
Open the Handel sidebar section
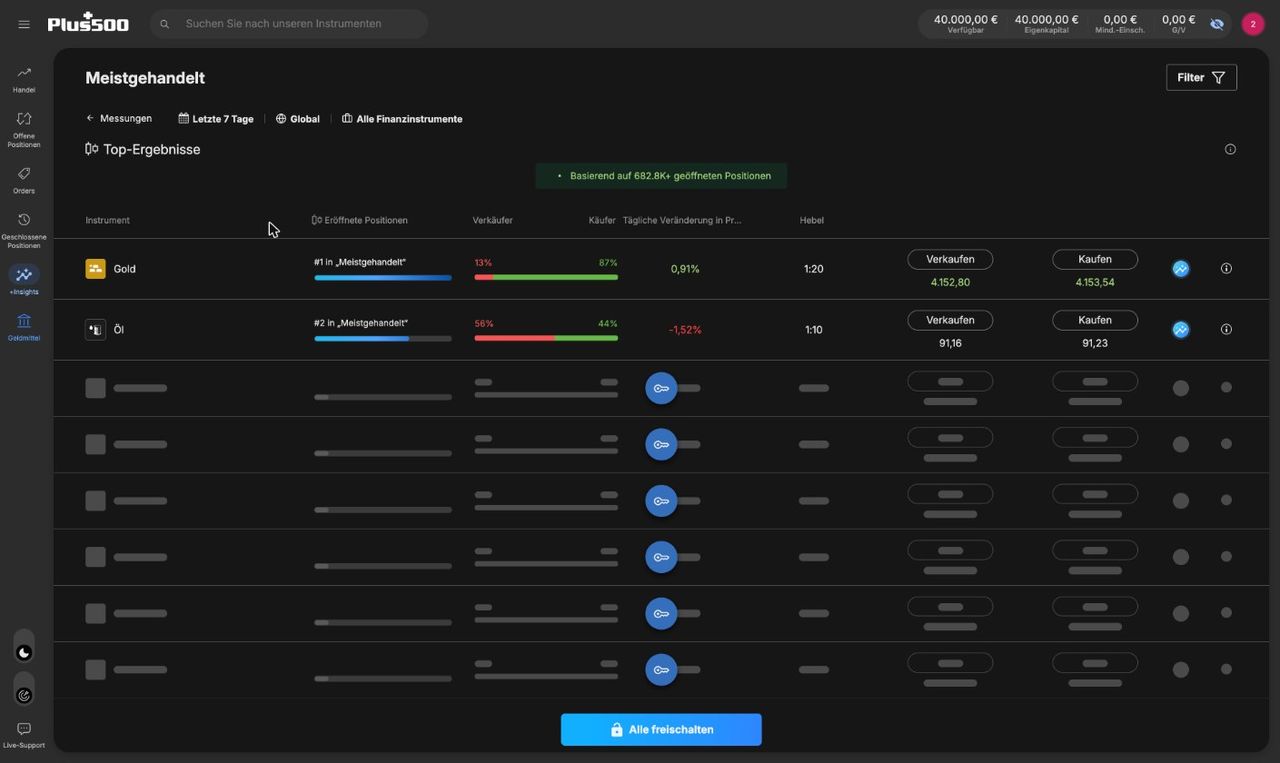(24, 80)
